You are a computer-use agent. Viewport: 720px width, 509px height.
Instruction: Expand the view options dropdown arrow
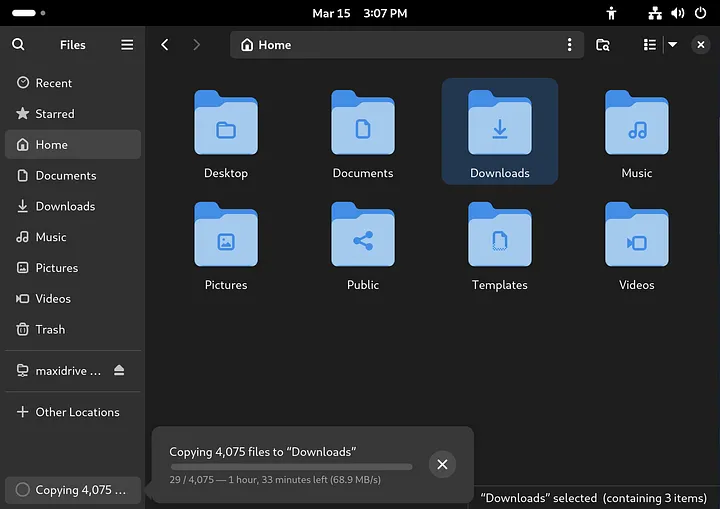[x=672, y=45]
